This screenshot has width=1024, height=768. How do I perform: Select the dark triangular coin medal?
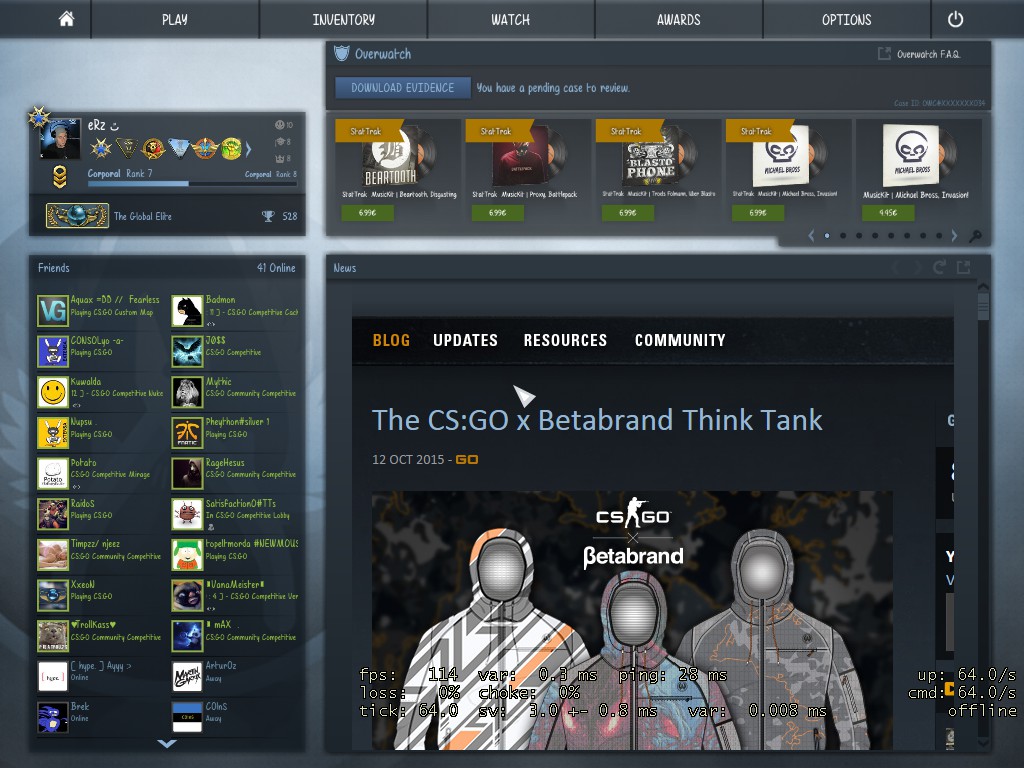click(127, 148)
